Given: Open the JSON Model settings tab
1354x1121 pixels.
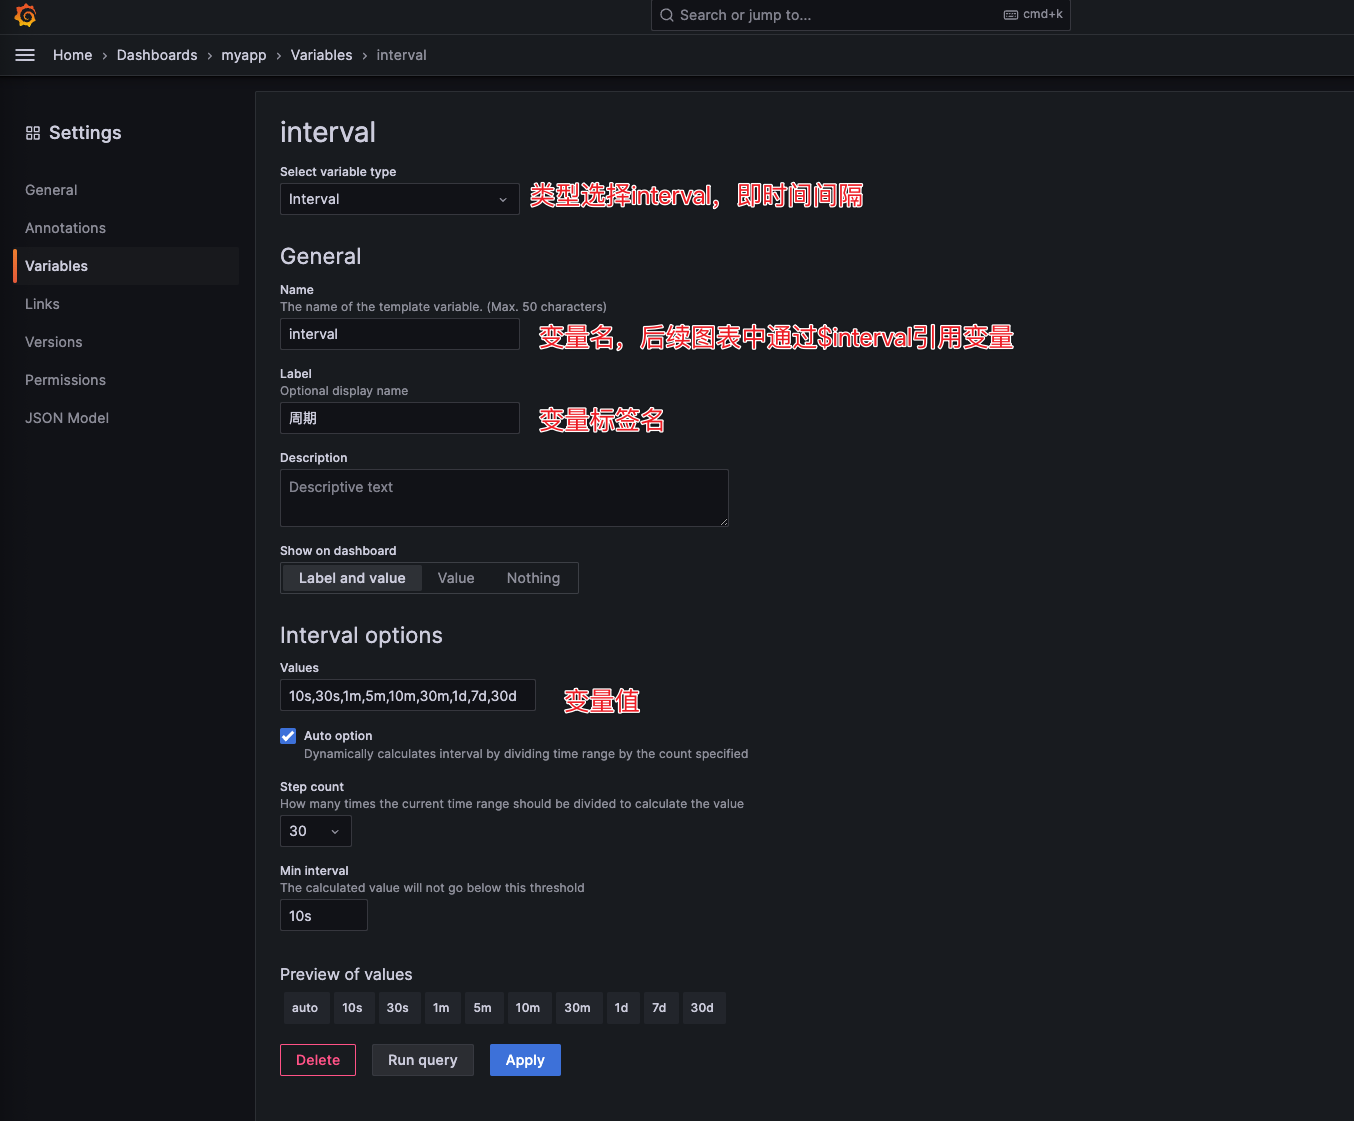Looking at the screenshot, I should (67, 418).
